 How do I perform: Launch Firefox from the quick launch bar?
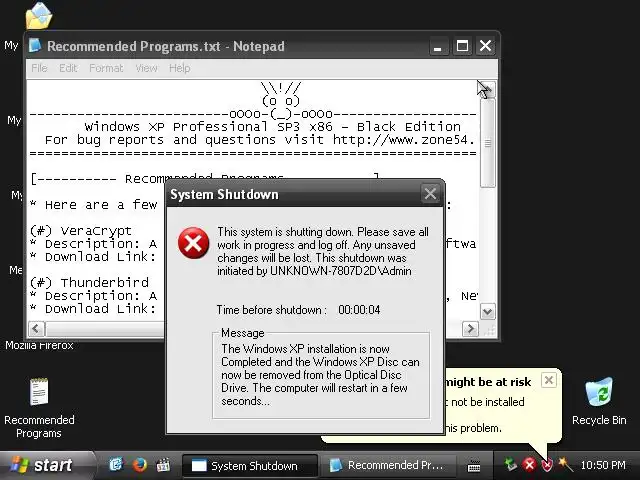point(140,465)
